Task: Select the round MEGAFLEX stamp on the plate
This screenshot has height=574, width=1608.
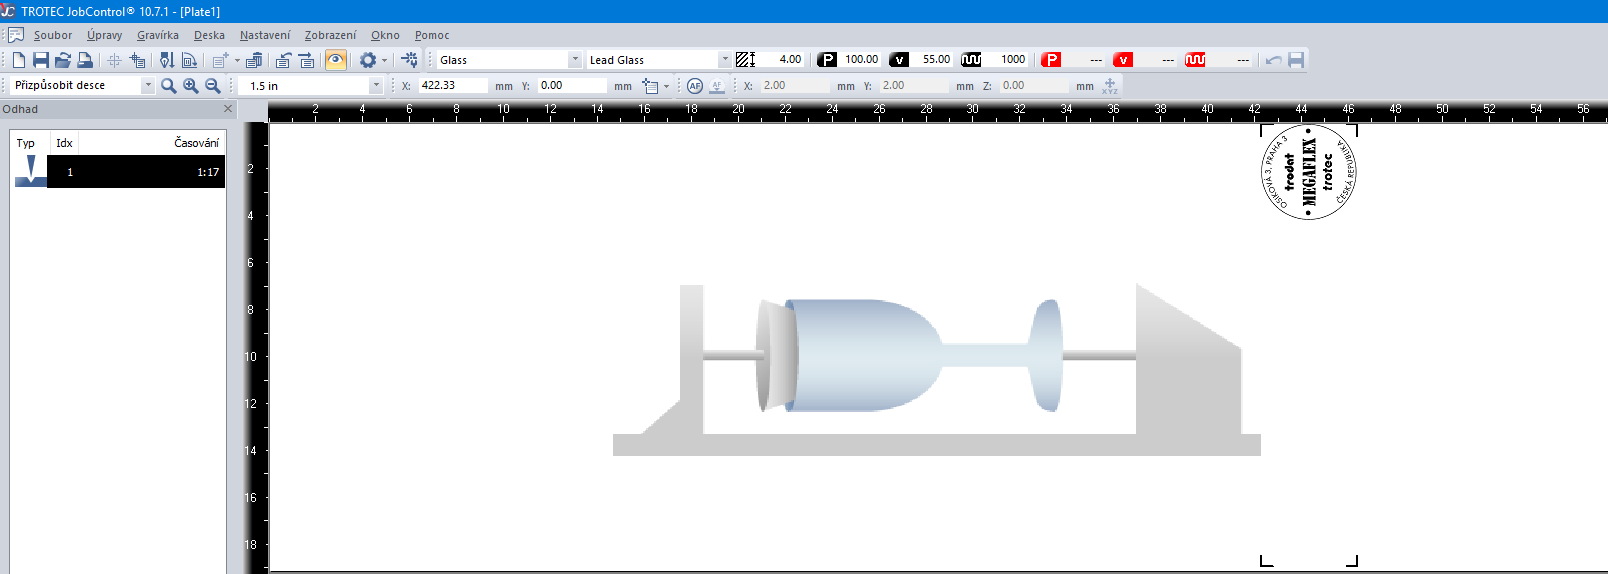Action: point(1308,172)
